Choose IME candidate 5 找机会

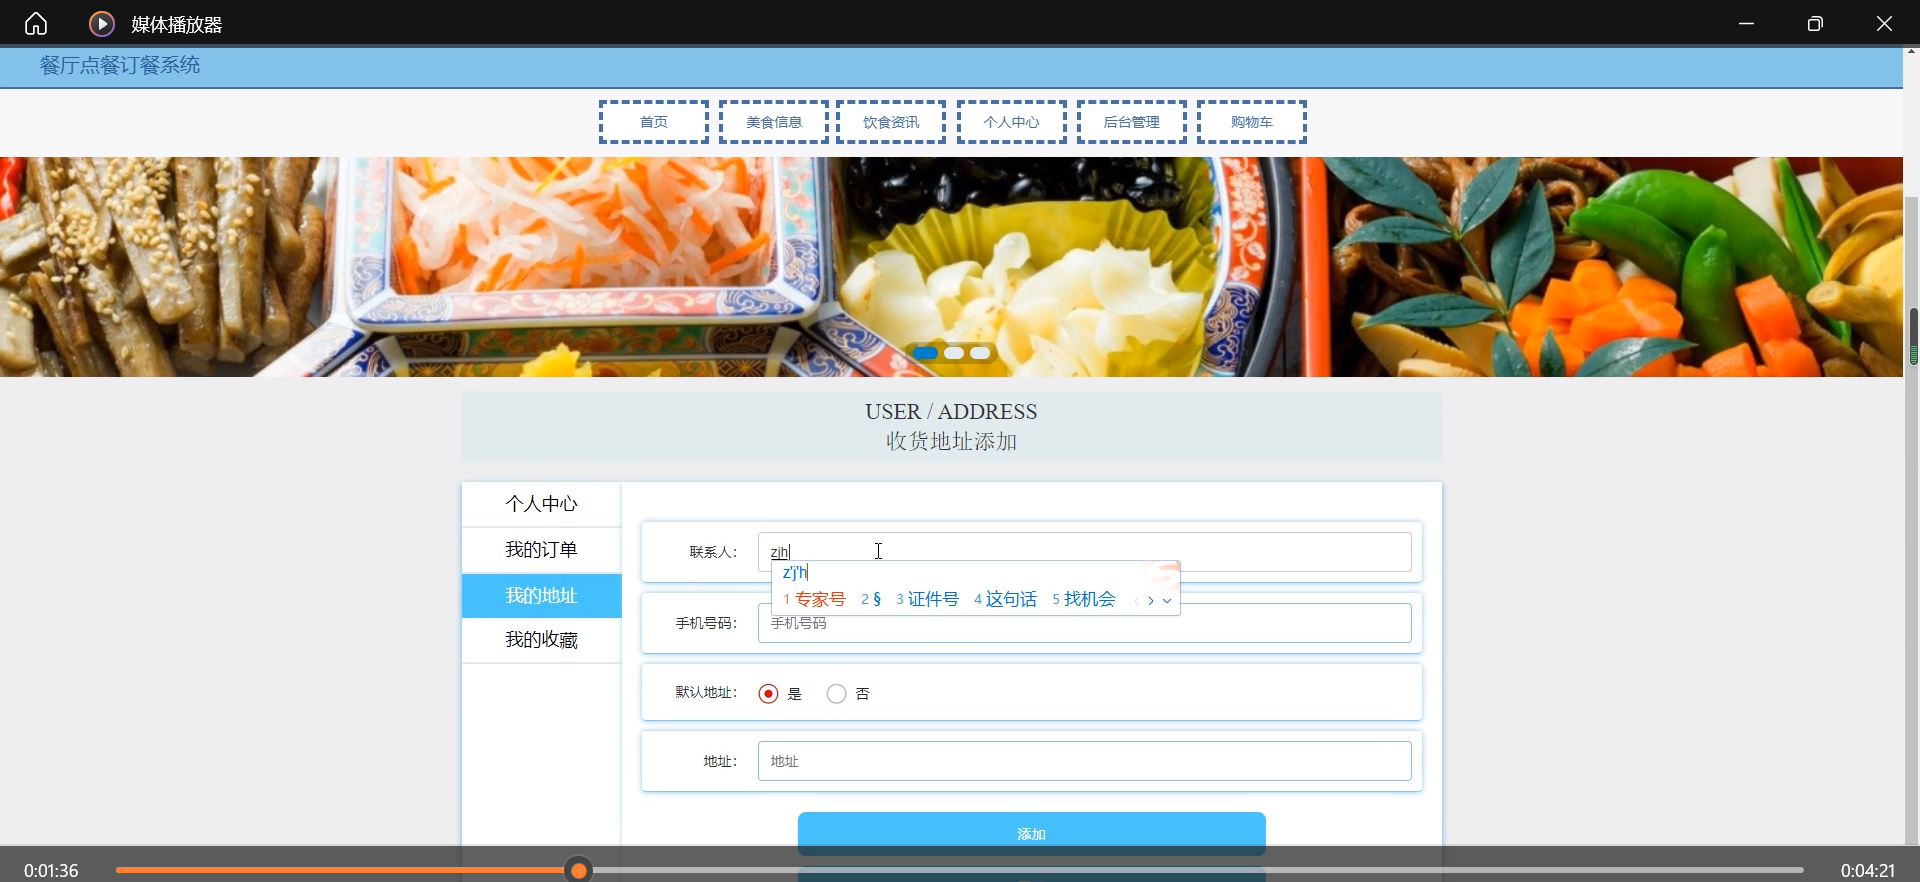(x=1083, y=599)
